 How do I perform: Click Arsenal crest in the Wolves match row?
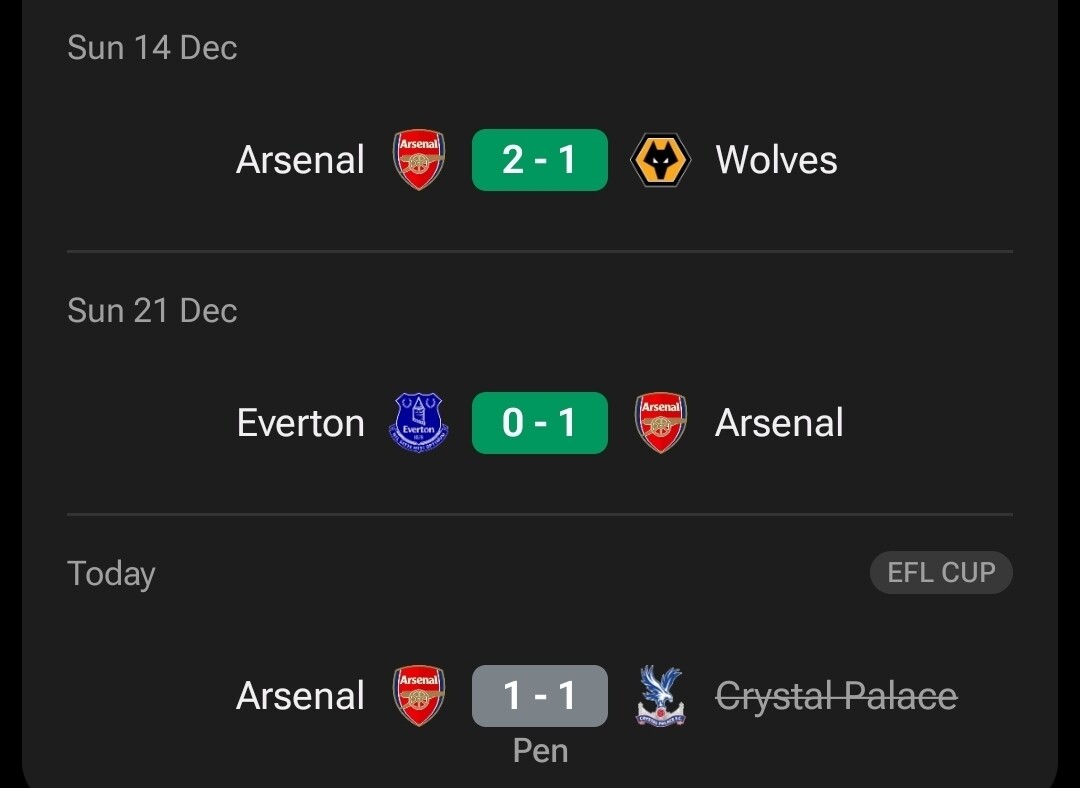click(x=418, y=160)
